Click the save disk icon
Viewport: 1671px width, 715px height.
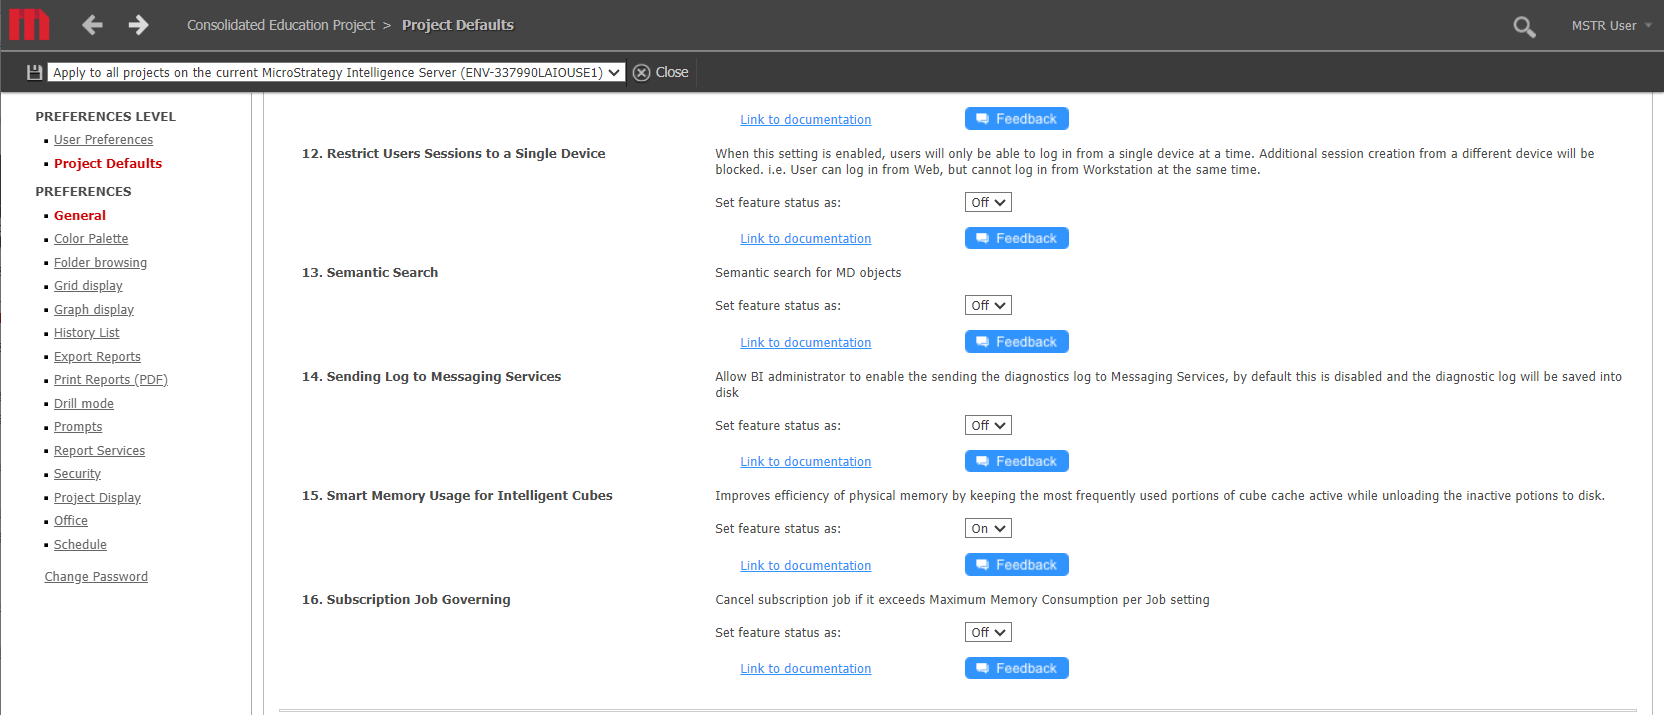pyautogui.click(x=34, y=72)
